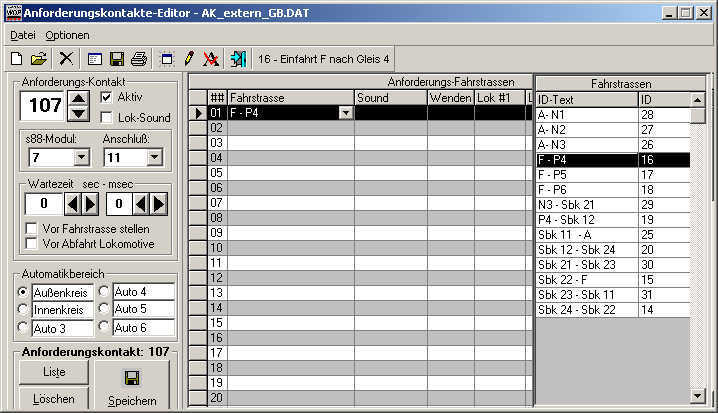Open the s88-Modul dropdown
The height and width of the screenshot is (413, 718).
[x=82, y=158]
